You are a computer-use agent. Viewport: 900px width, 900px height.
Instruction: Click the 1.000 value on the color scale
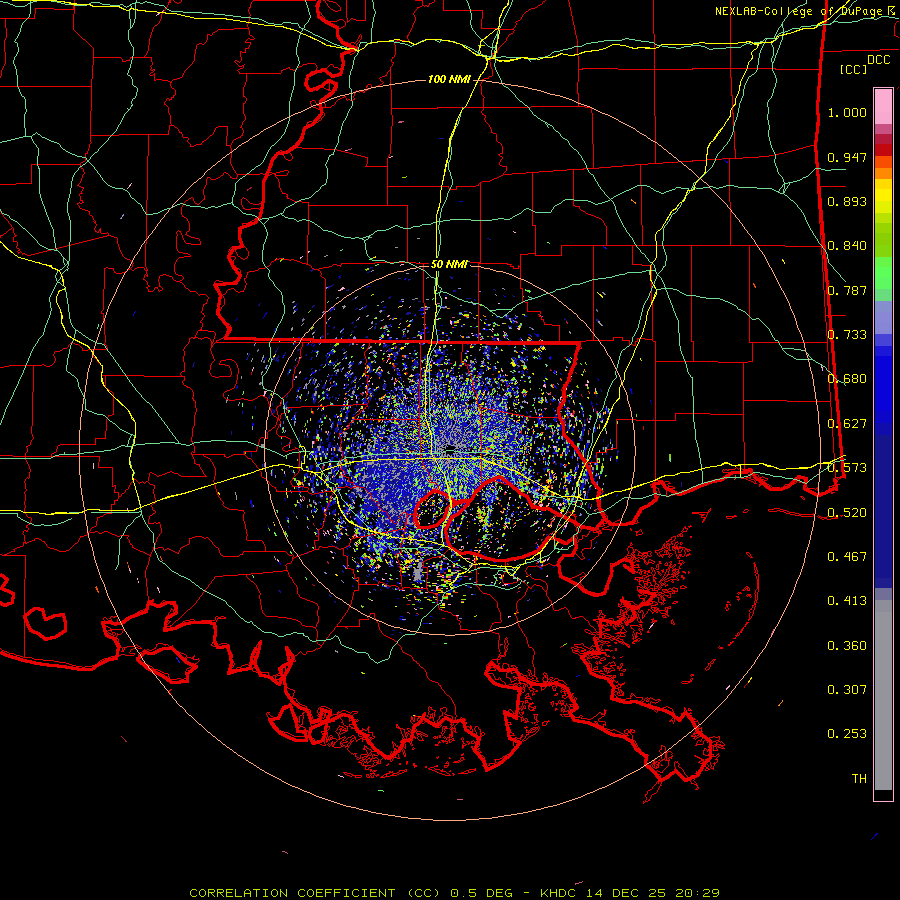[847, 112]
